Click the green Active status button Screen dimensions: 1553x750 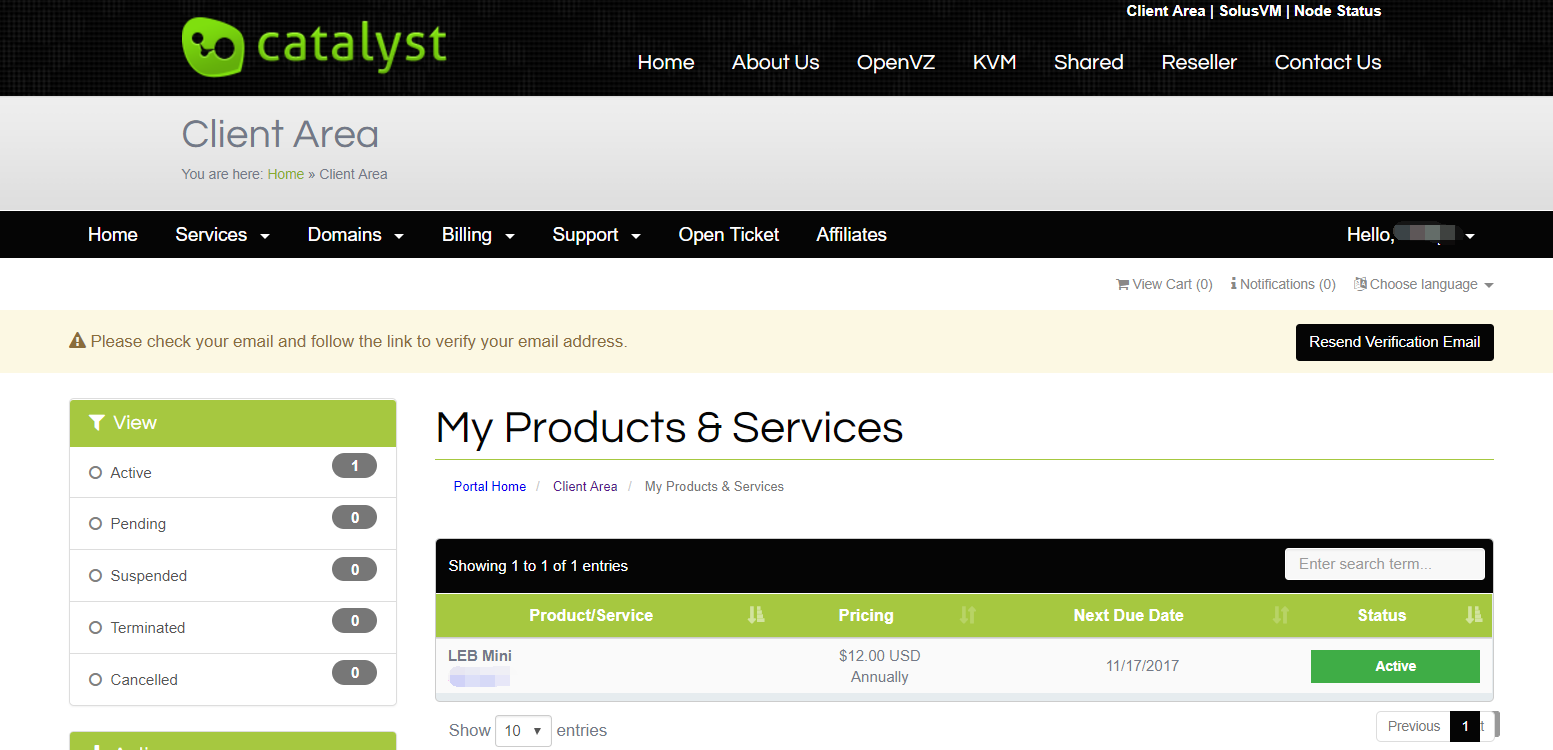pos(1395,666)
